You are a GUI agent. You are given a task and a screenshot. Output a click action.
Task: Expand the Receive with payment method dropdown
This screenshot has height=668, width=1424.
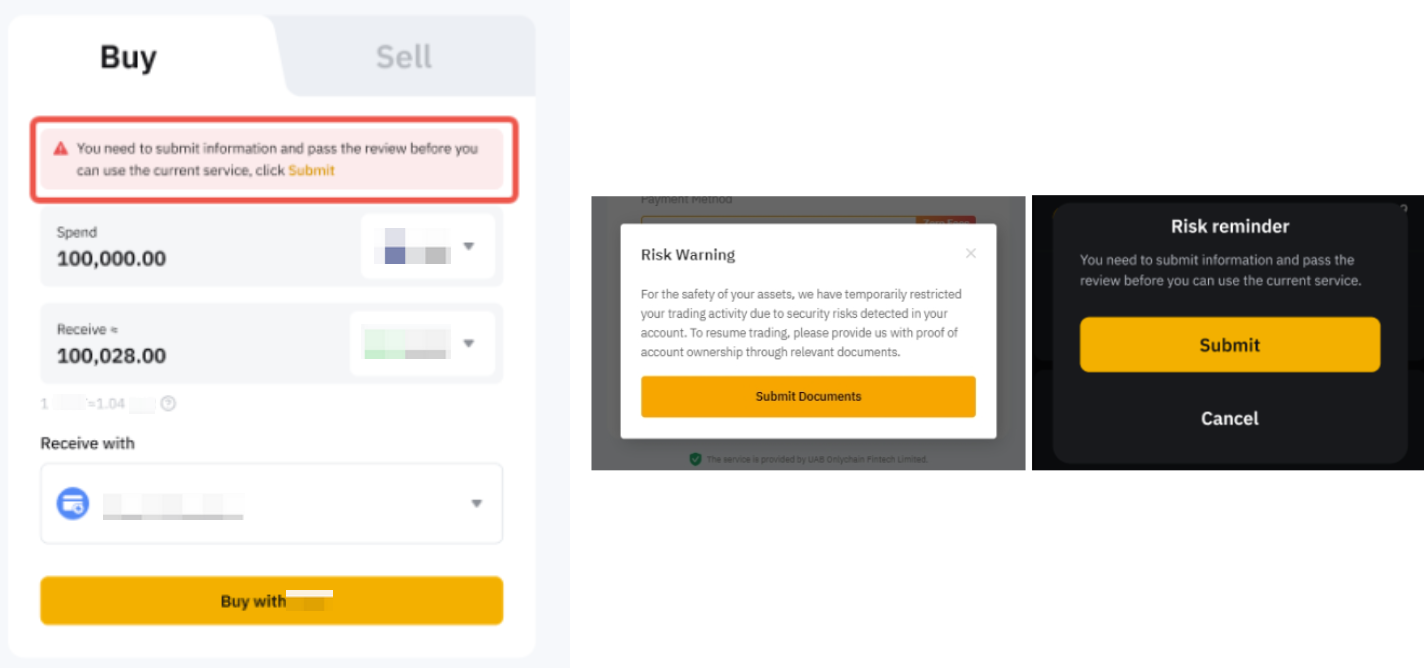pos(477,503)
